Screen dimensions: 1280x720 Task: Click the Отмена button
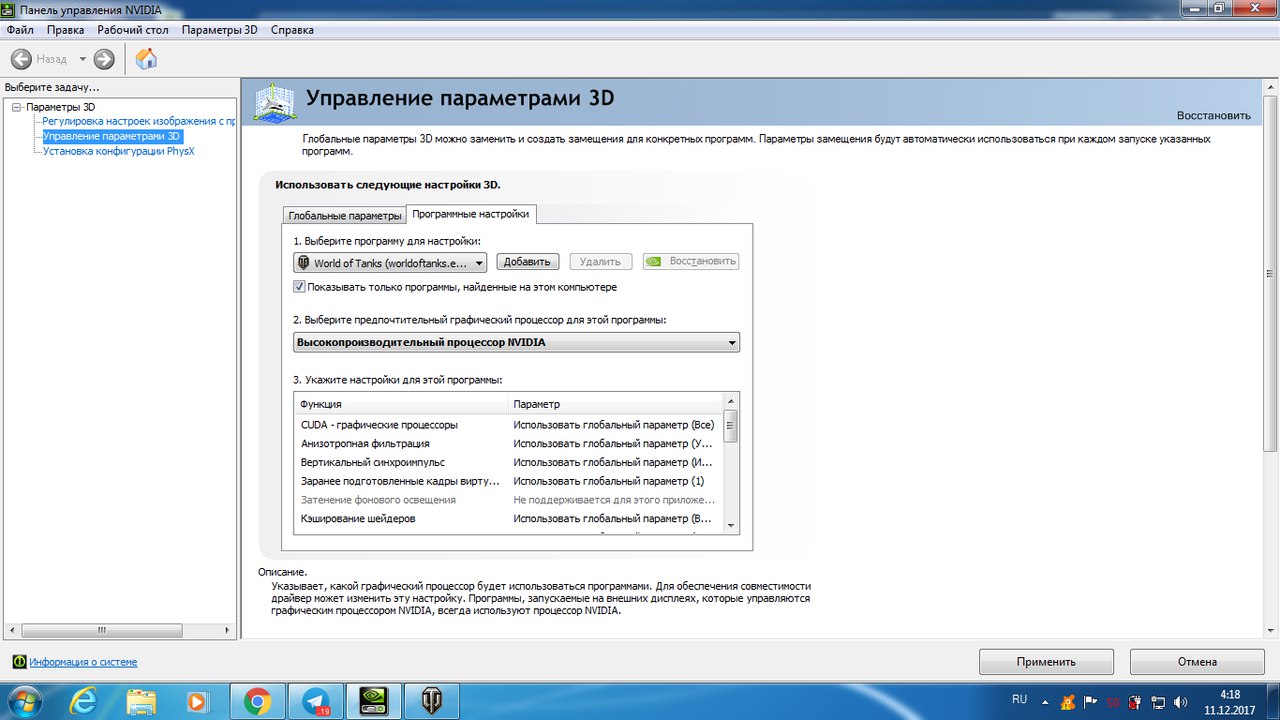click(x=1197, y=662)
